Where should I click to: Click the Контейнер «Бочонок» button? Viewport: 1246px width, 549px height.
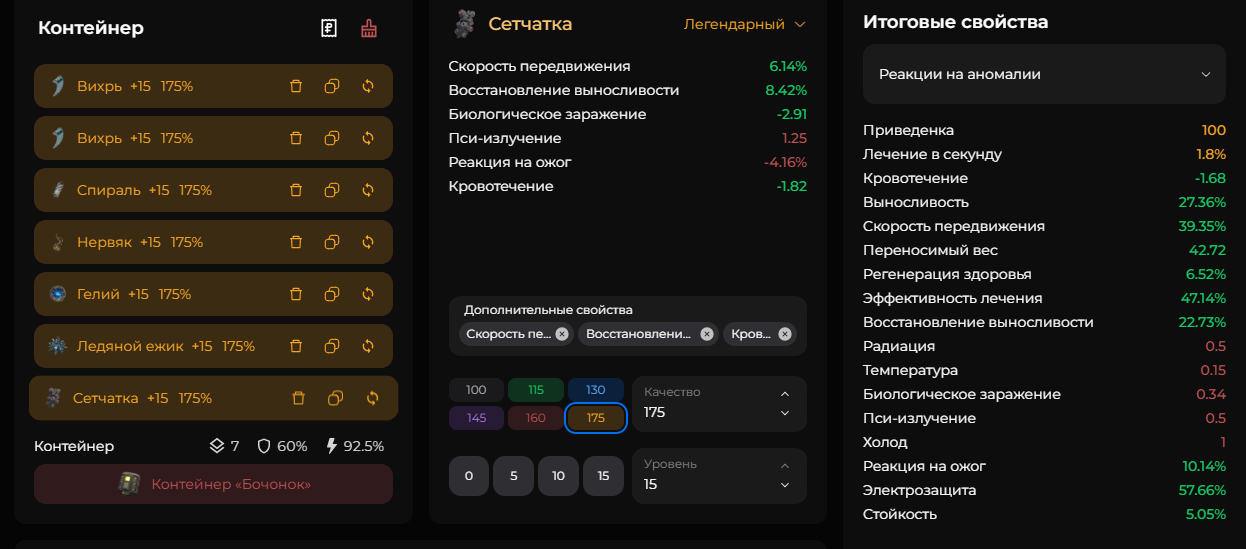click(x=213, y=484)
